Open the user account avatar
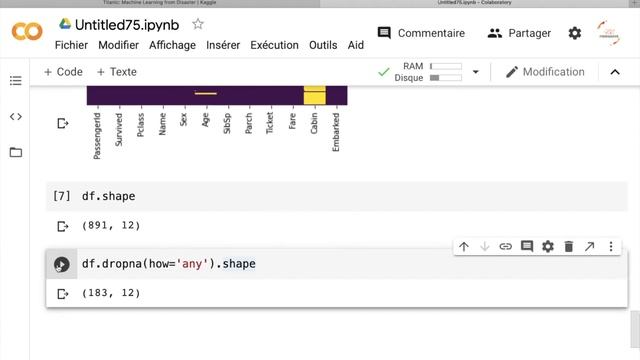Viewport: 640px width, 360px height. (x=608, y=33)
